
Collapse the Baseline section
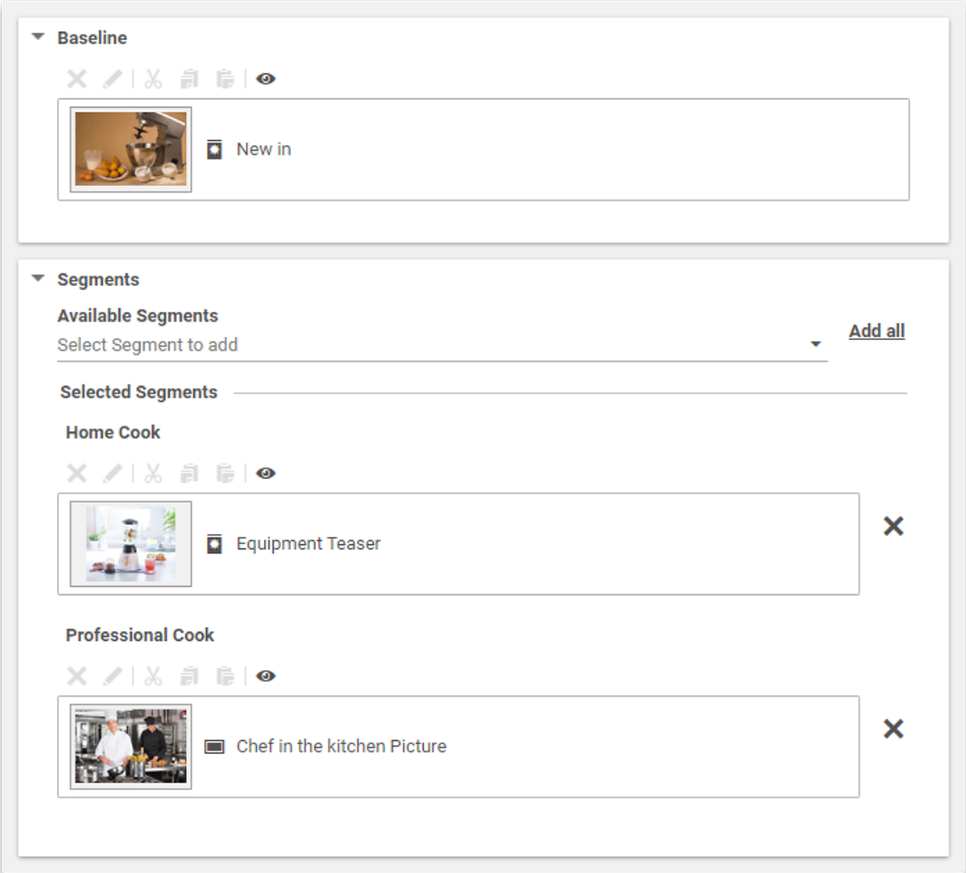[38, 37]
